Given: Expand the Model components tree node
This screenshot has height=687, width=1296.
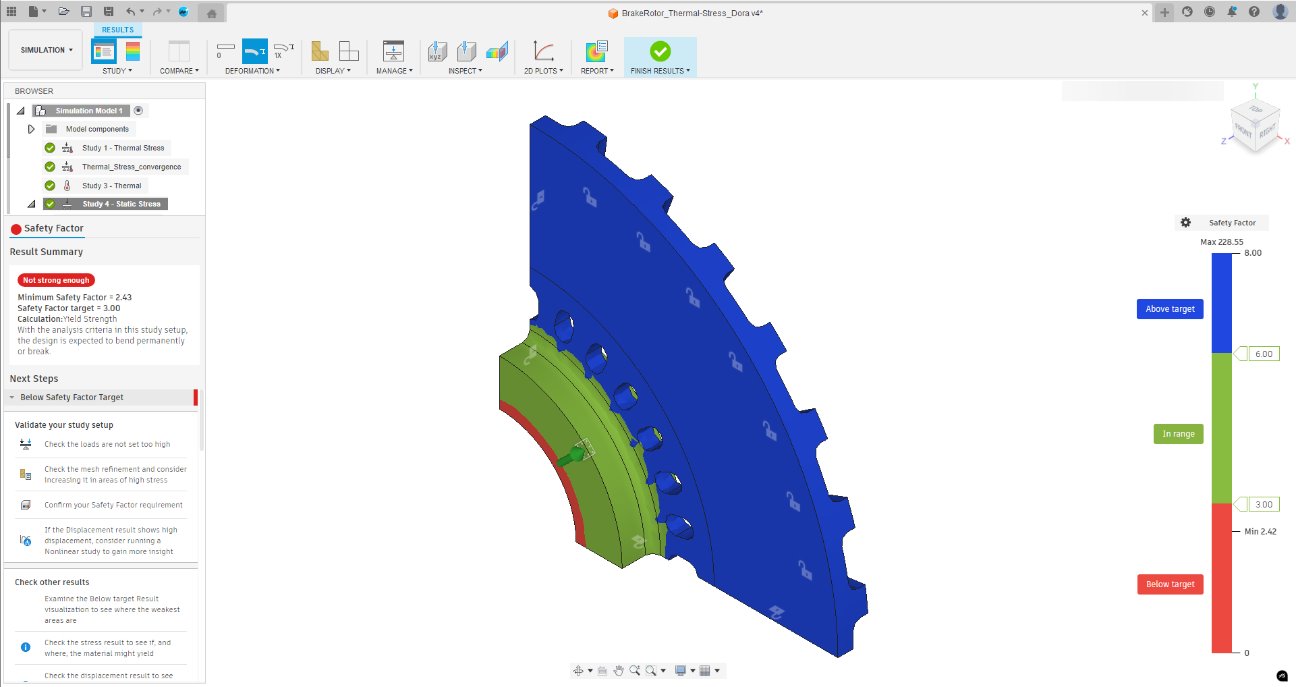Looking at the screenshot, I should [x=32, y=128].
